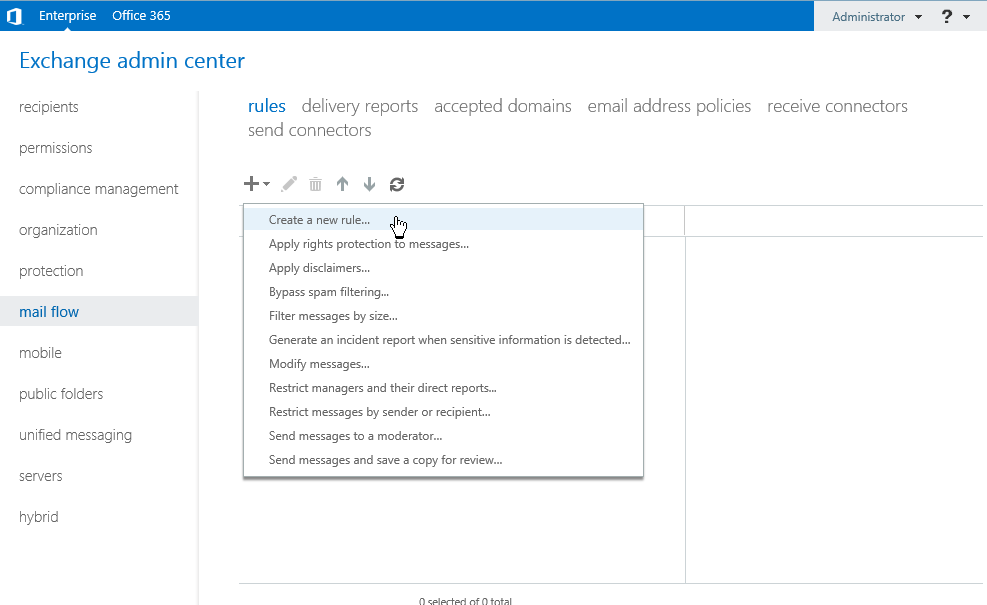Open the mobile section

(40, 353)
